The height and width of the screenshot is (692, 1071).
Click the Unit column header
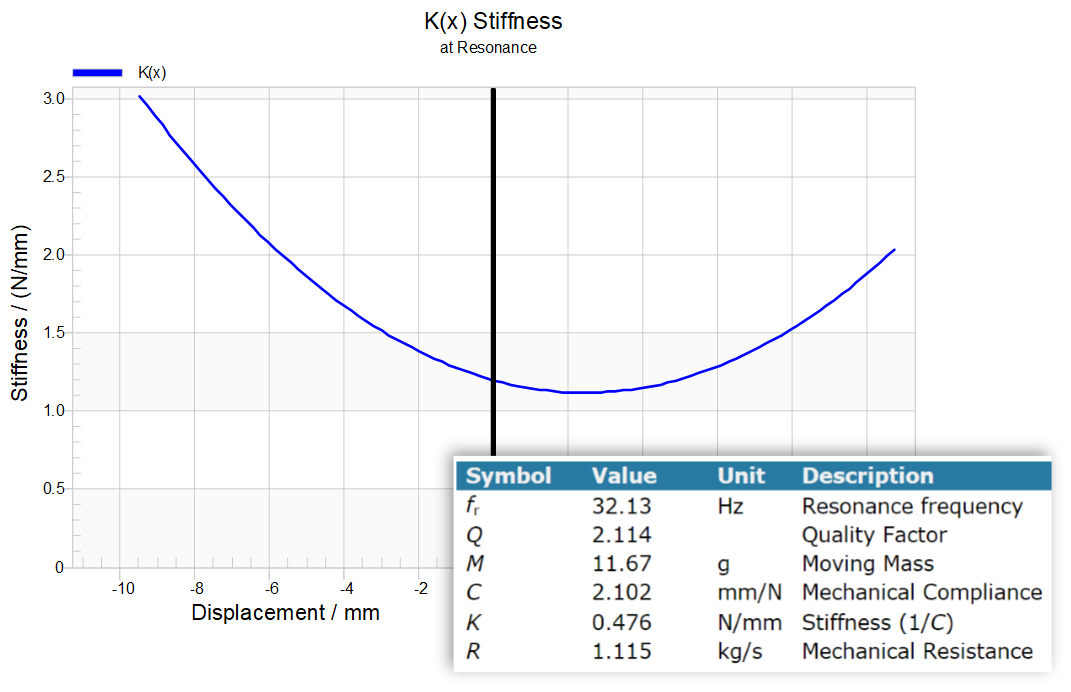741,476
